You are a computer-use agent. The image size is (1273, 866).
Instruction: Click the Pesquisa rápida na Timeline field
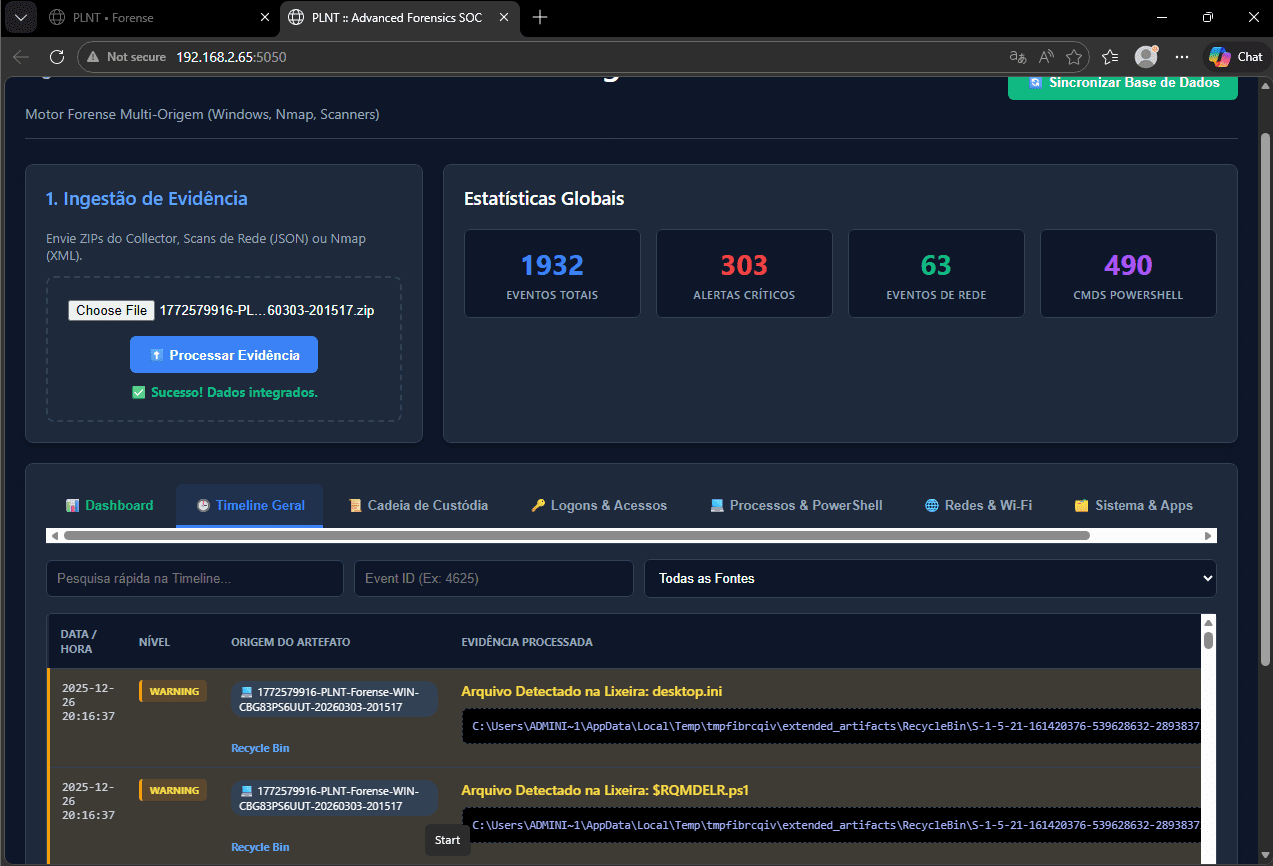click(194, 578)
